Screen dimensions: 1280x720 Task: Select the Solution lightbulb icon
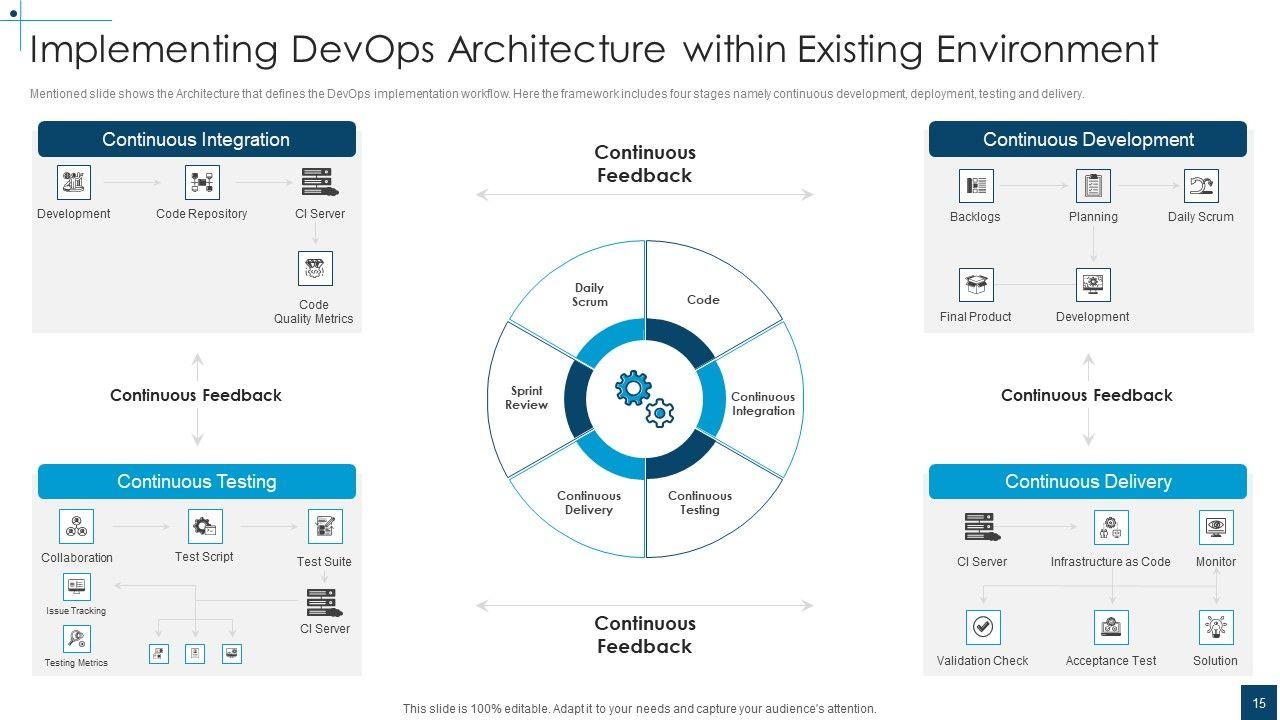(x=1216, y=627)
